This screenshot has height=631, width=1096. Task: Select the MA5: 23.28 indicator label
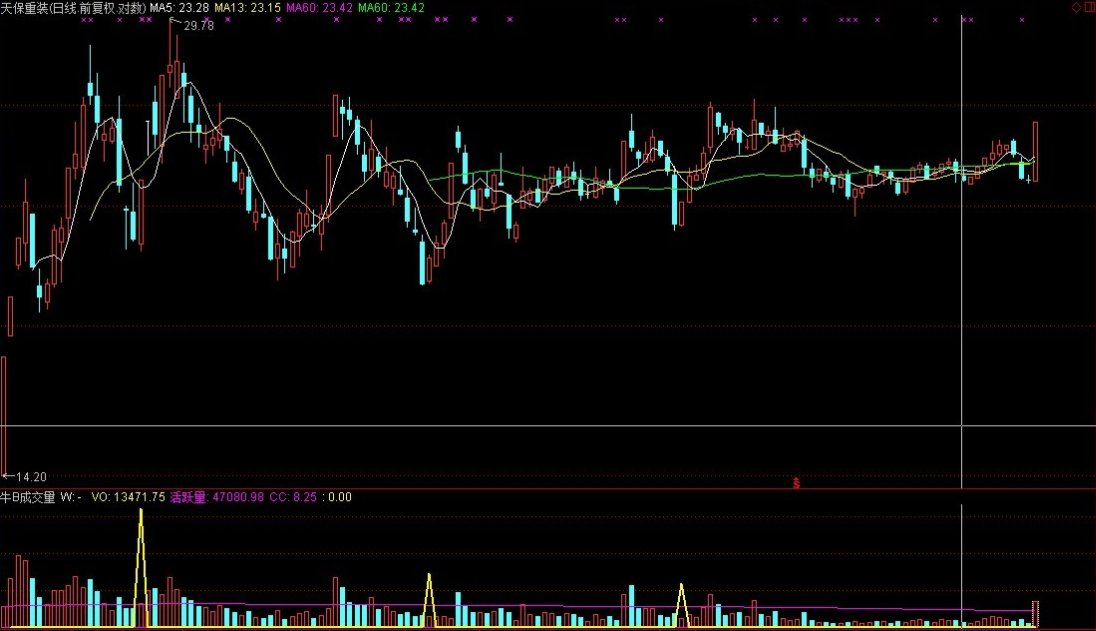click(180, 8)
